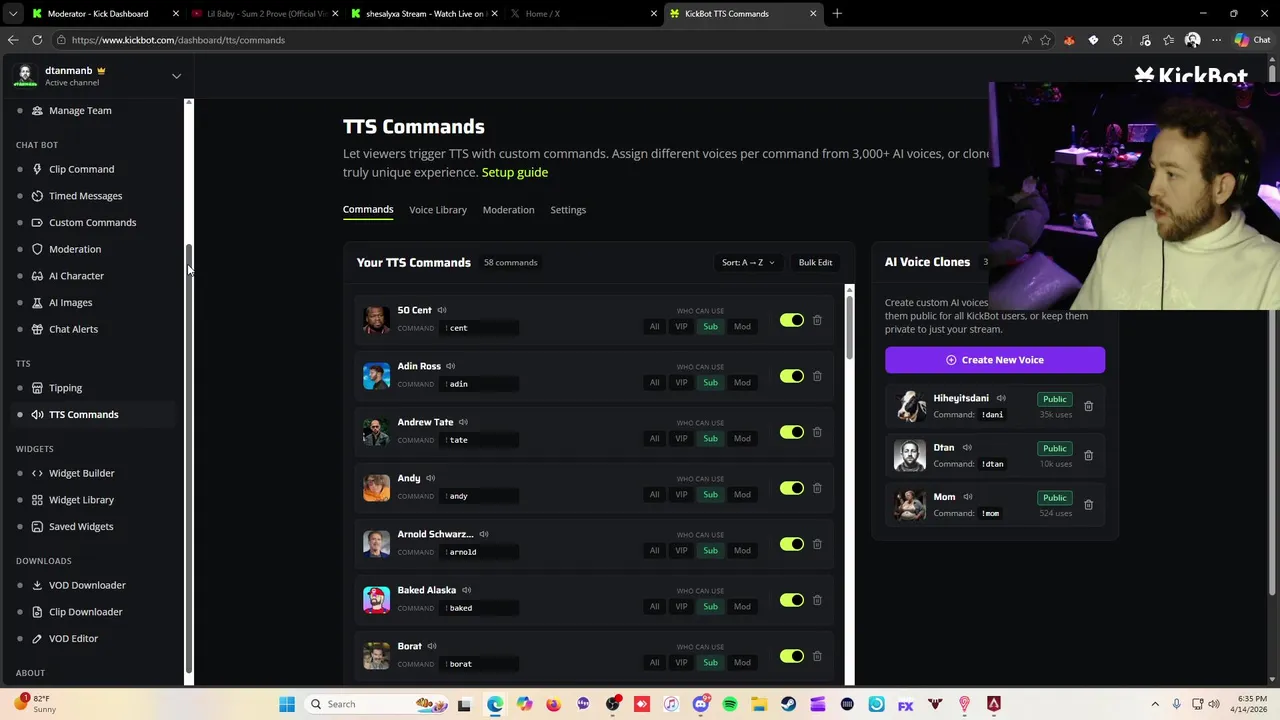1280x720 pixels.
Task: Play the Arnold Schwarz... voice preview speaker
Action: [x=484, y=534]
